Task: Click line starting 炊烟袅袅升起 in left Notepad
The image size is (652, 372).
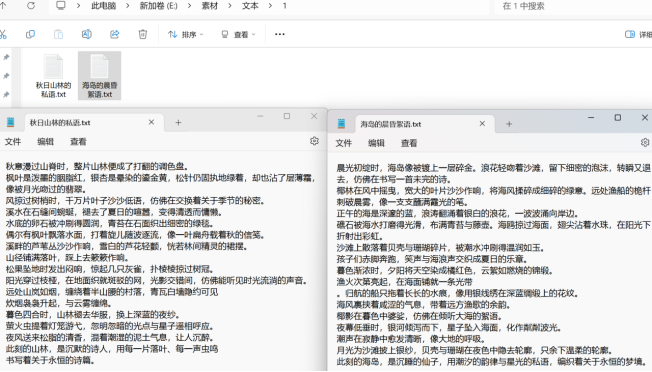Action: click(x=59, y=303)
